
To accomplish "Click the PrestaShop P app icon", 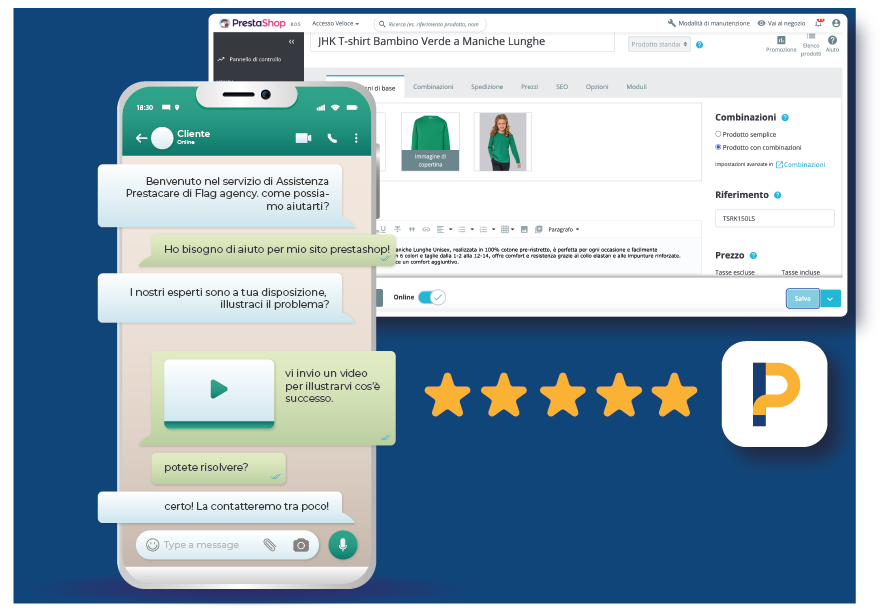I will pos(774,394).
